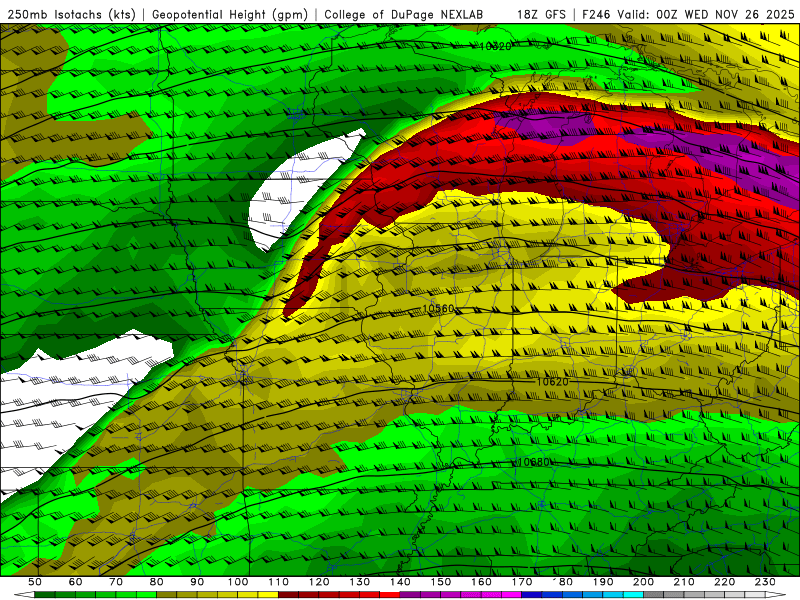Pick the dark maroon swatch starting at 110
800x600 pixels.
click(x=288, y=594)
